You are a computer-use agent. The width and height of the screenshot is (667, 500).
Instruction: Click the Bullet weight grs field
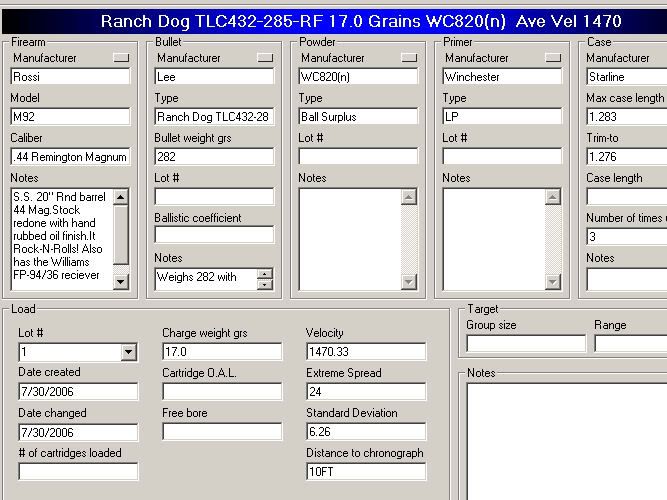pos(214,157)
